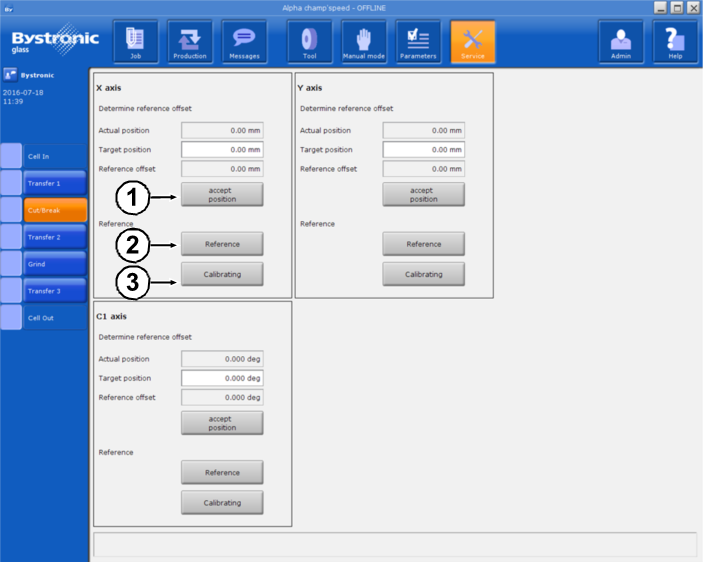
Task: Select Transfer 1 station in sidebar
Action: pyautogui.click(x=55, y=183)
